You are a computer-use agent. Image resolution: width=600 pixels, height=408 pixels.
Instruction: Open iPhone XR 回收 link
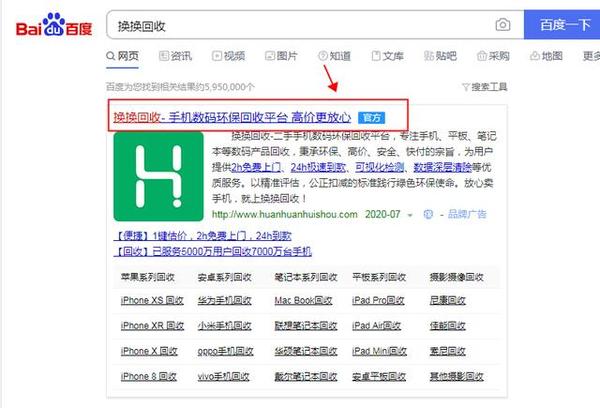[x=152, y=326]
